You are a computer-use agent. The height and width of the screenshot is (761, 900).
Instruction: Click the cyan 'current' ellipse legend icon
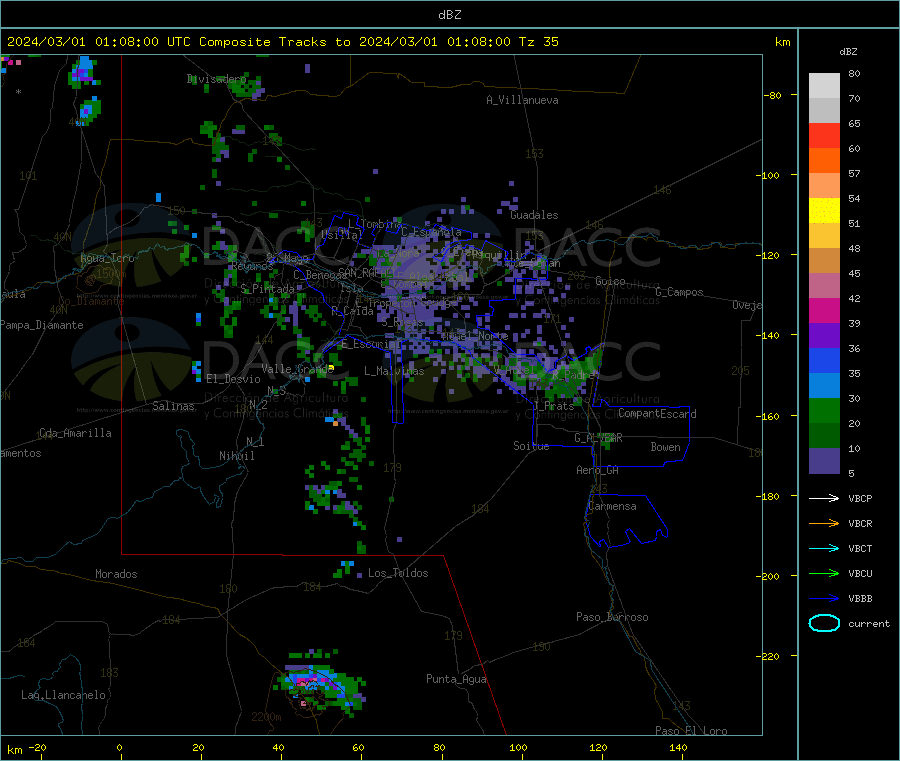tap(824, 623)
